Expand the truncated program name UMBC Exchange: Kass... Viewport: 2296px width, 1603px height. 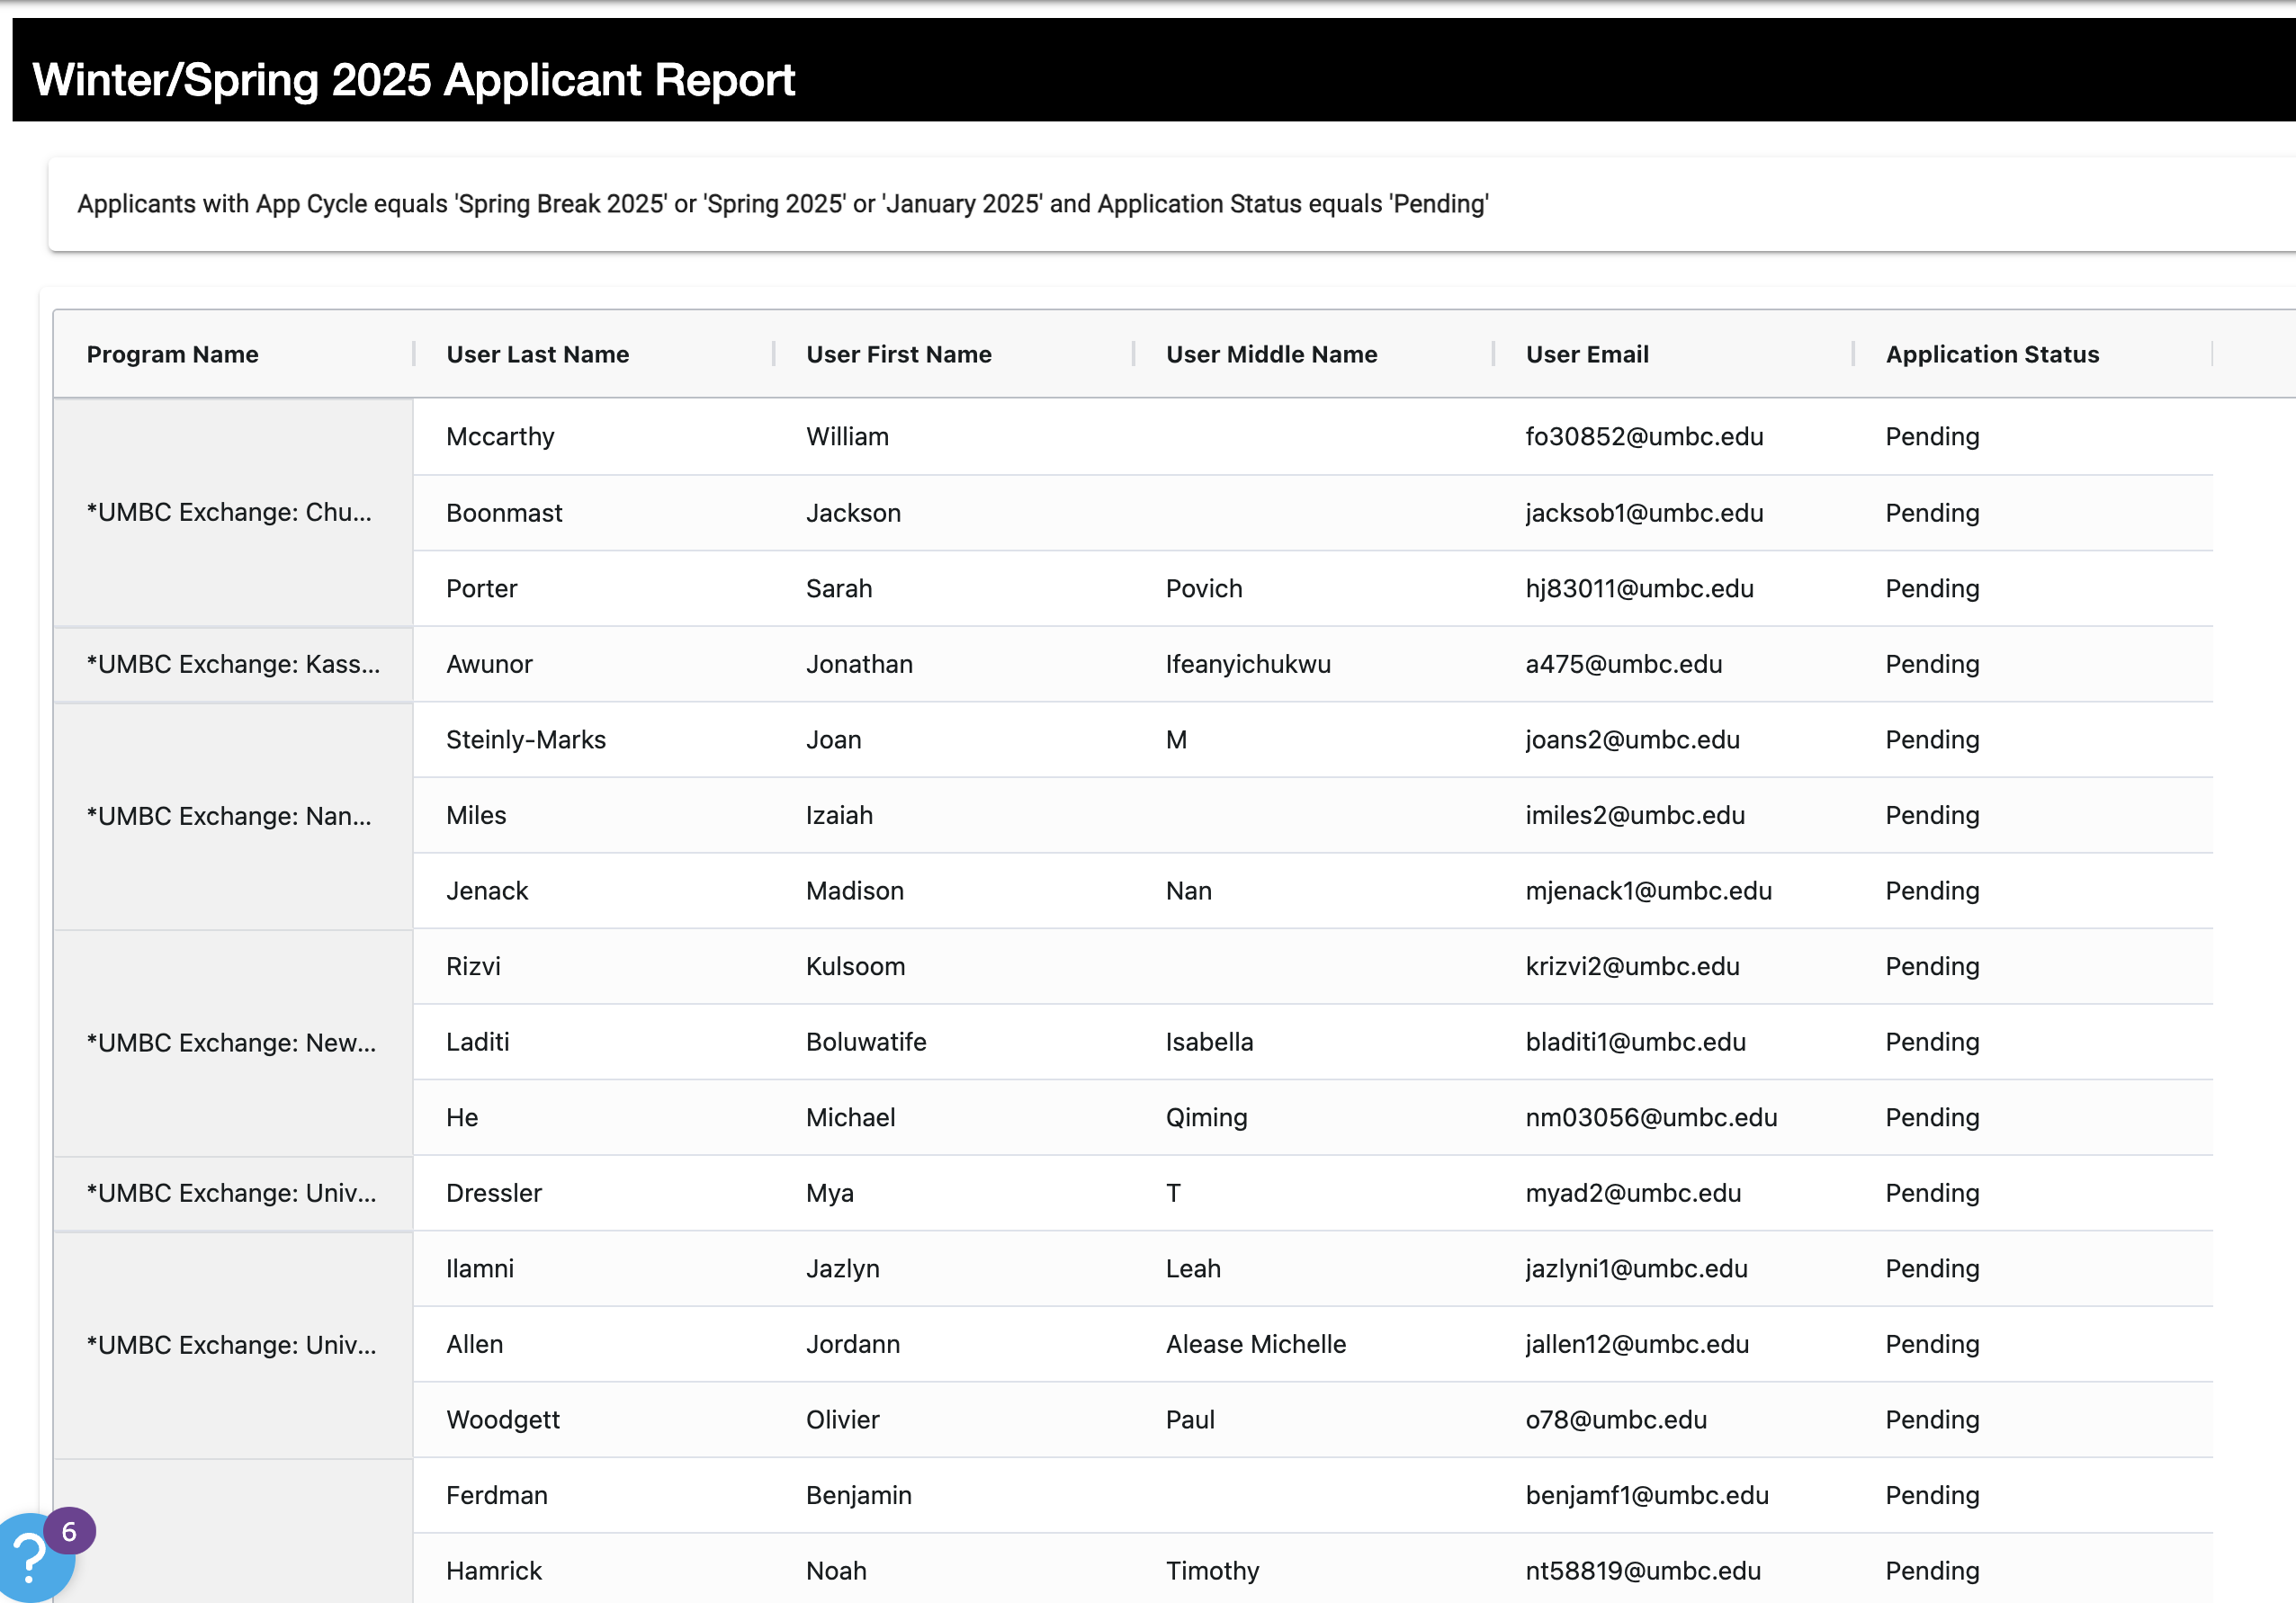(232, 664)
